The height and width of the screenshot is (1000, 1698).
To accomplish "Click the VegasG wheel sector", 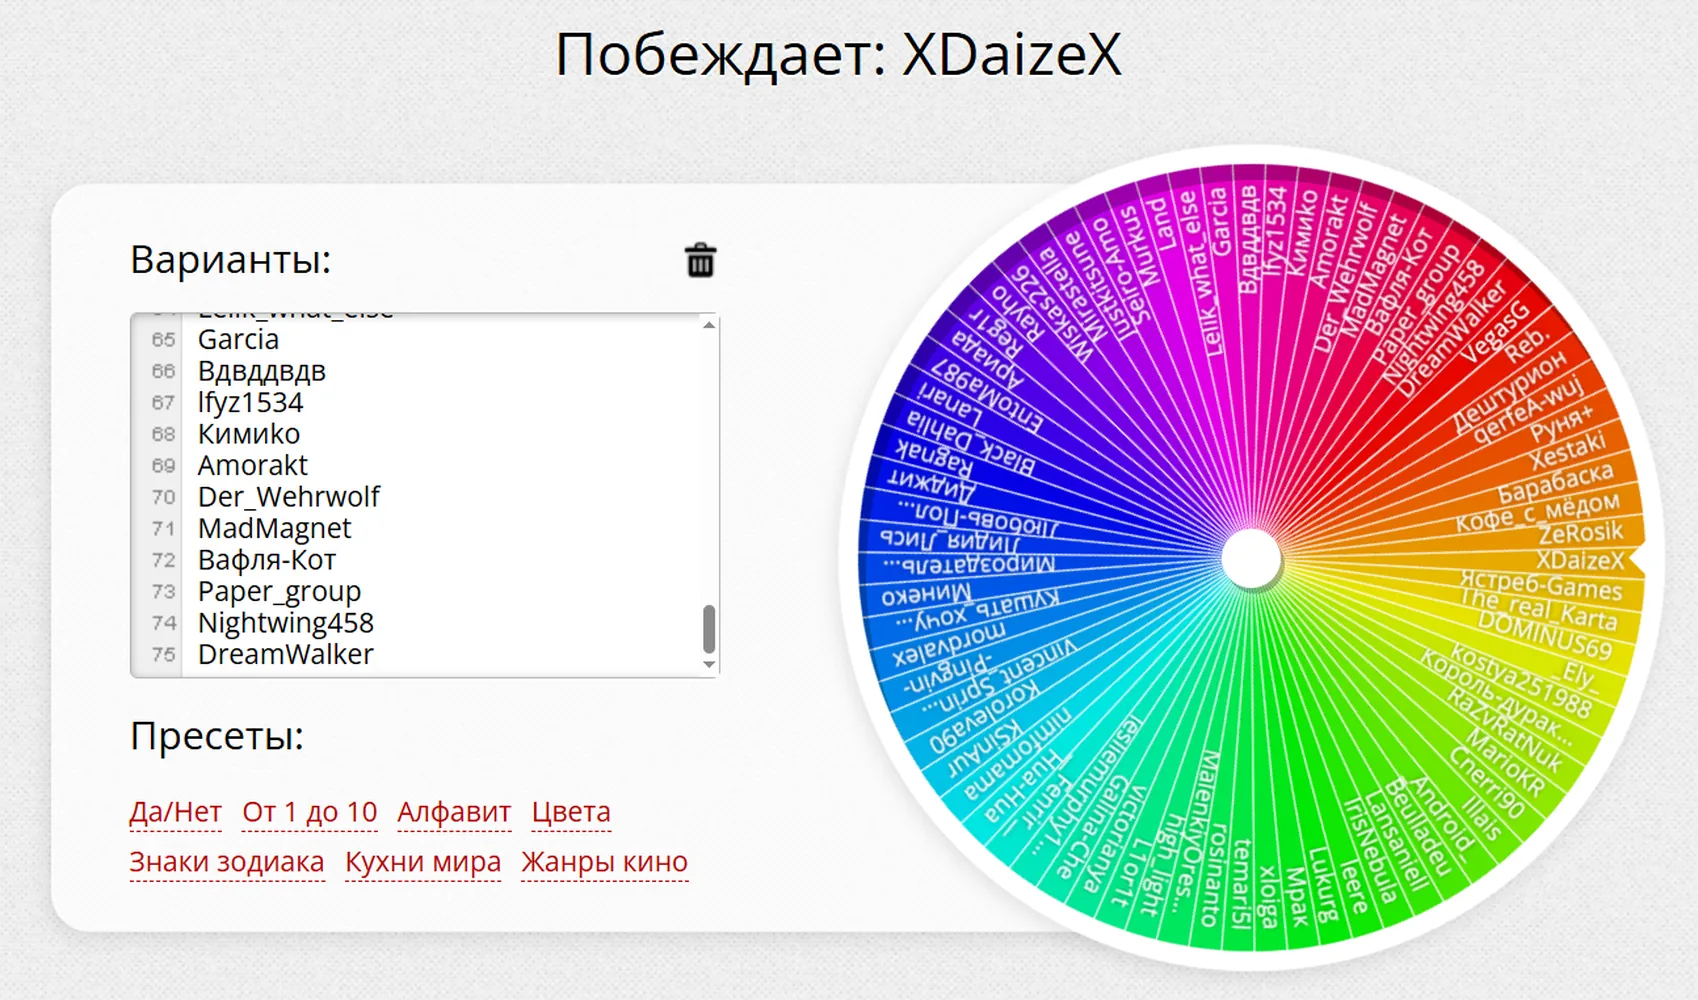I will pyautogui.click(x=1495, y=333).
